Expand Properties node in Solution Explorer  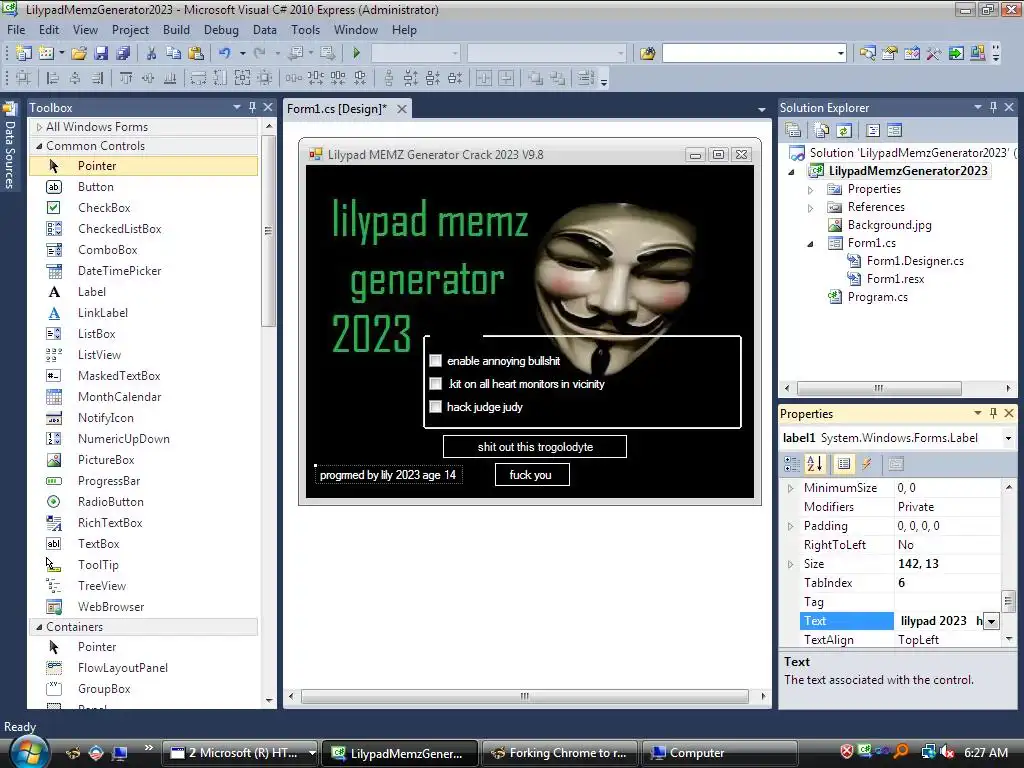point(810,189)
